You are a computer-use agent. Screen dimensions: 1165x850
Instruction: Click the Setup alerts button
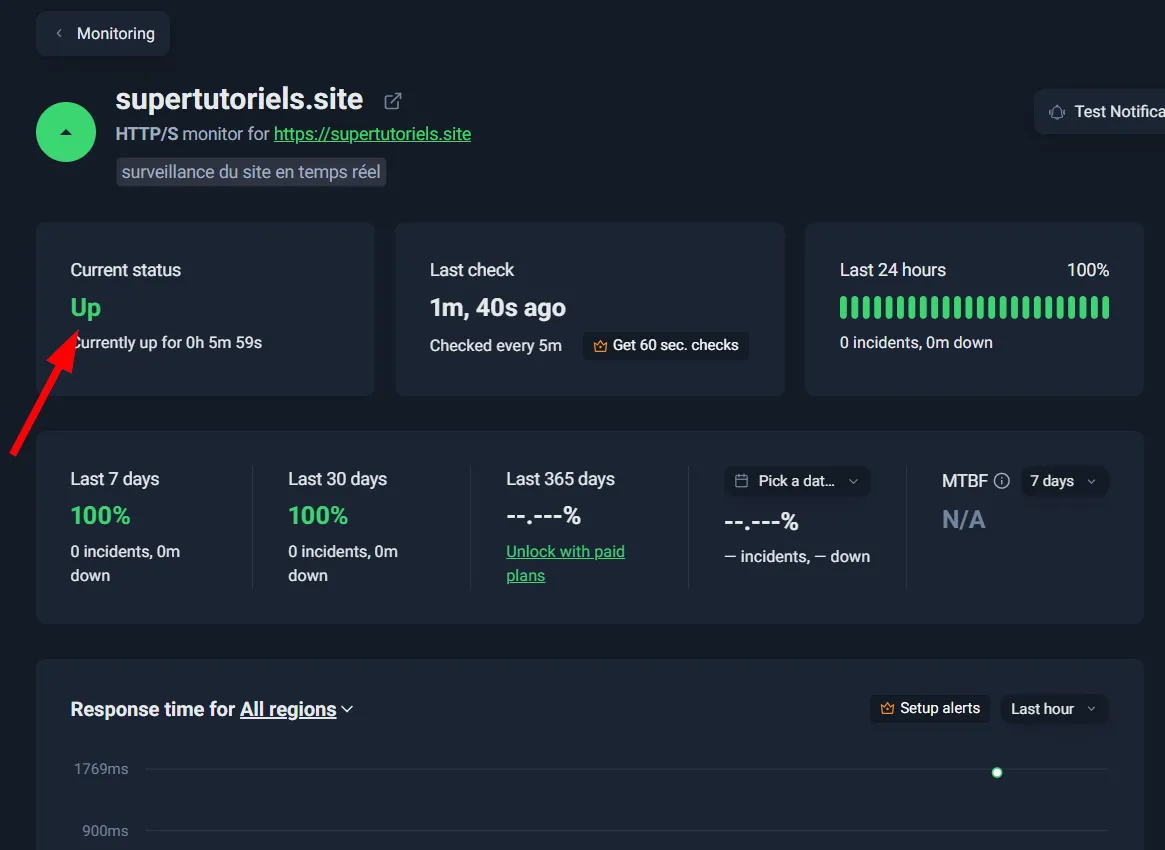click(929, 708)
